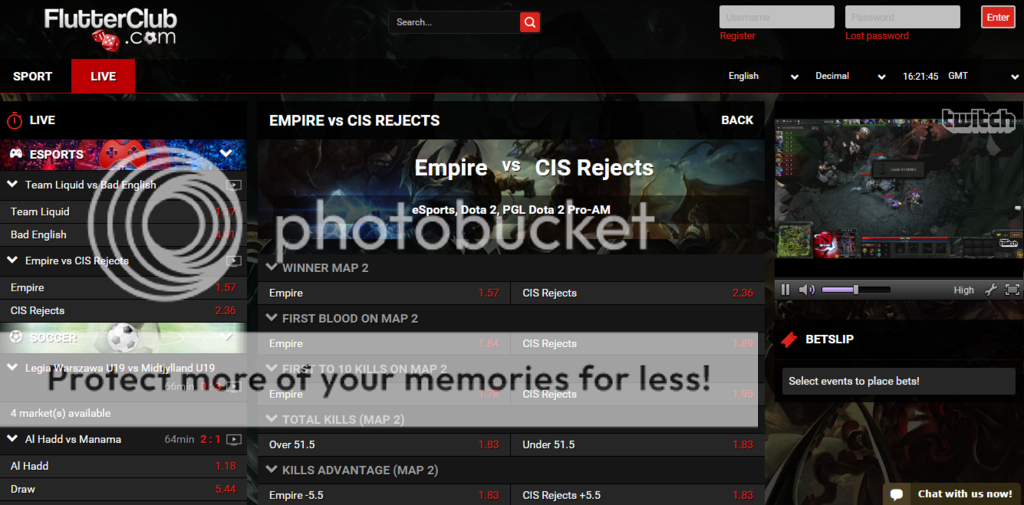Open the Chat with us now widget
The width and height of the screenshot is (1024, 505).
pyautogui.click(x=953, y=494)
